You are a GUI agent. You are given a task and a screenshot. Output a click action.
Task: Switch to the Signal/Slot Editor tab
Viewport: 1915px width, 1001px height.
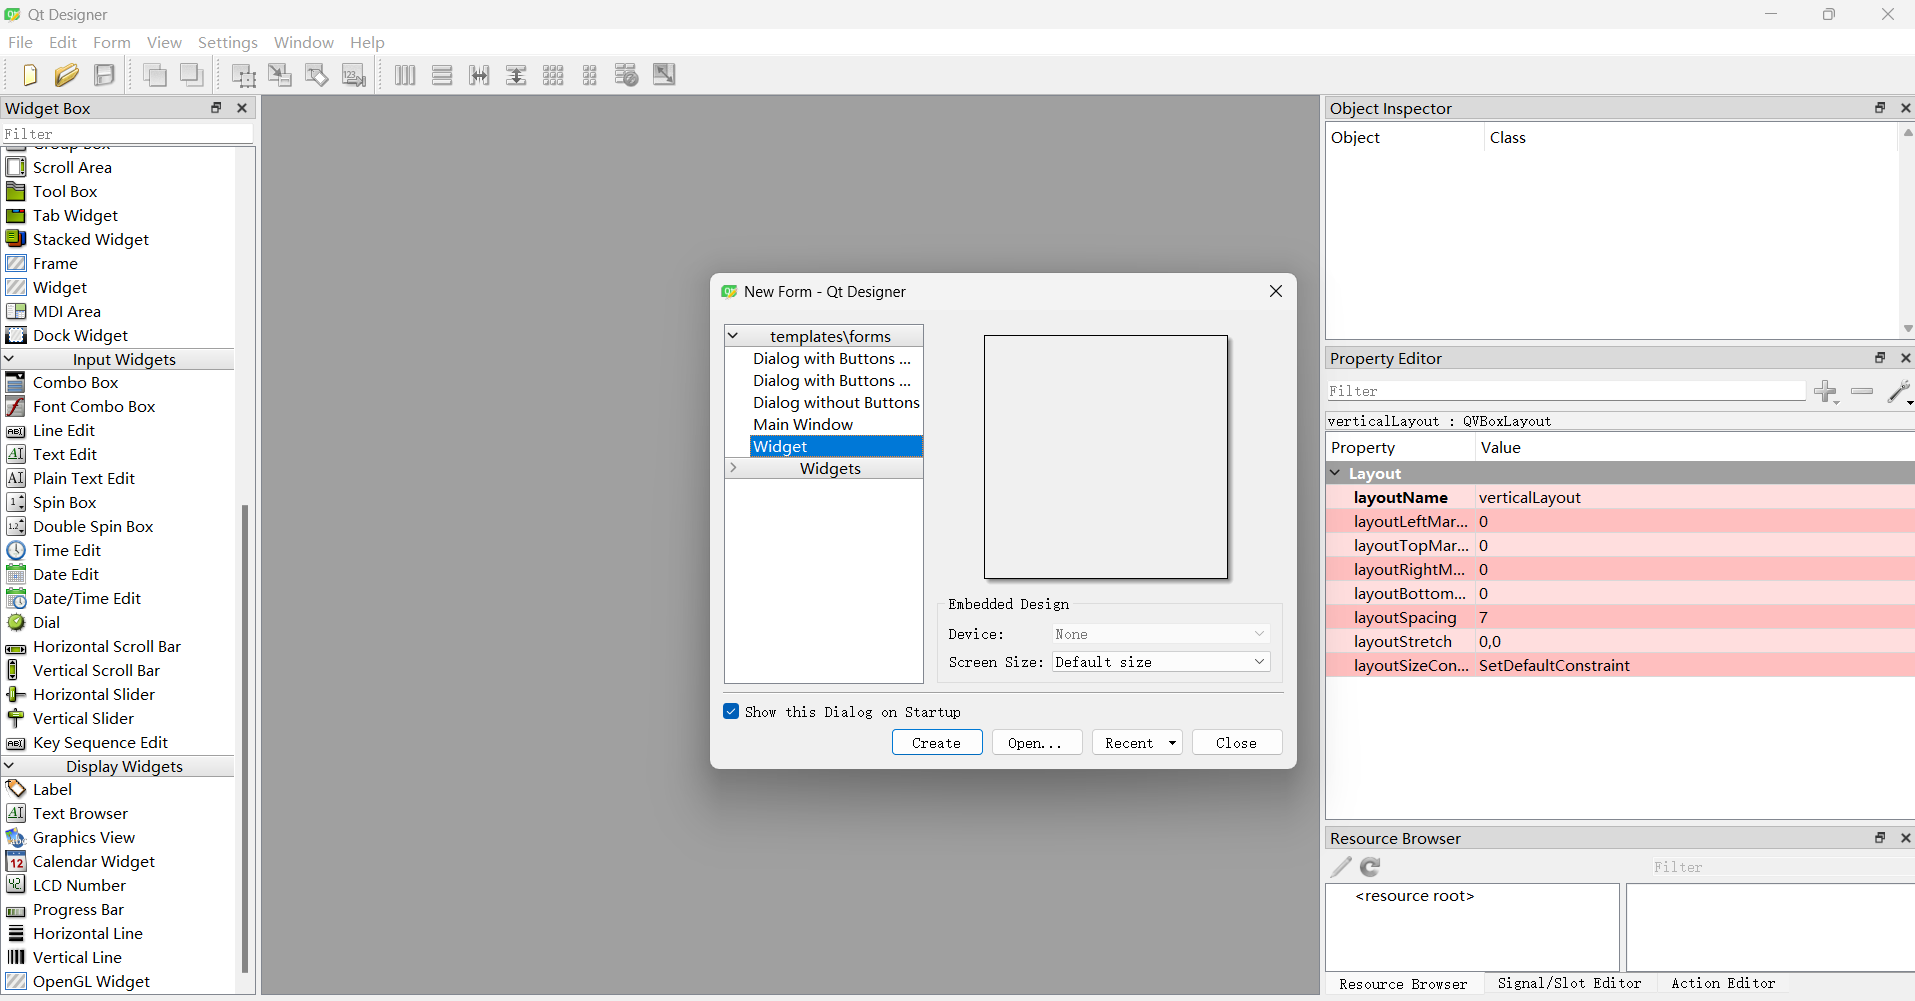1568,983
